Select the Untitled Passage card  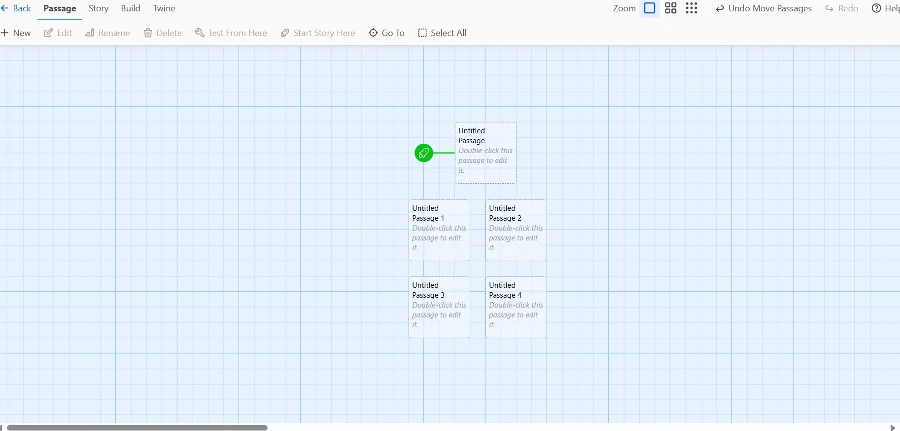point(486,153)
